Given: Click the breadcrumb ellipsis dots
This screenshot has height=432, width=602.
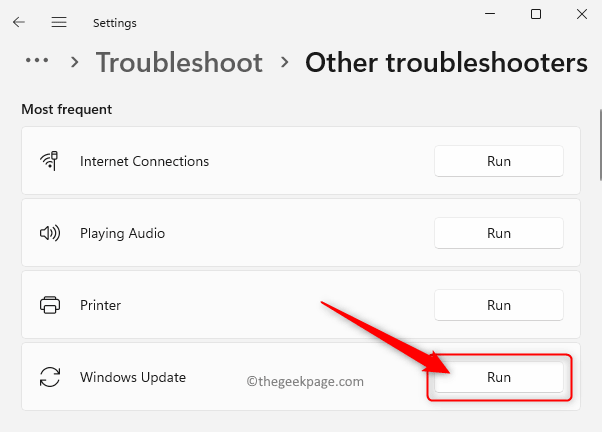Looking at the screenshot, I should point(37,60).
